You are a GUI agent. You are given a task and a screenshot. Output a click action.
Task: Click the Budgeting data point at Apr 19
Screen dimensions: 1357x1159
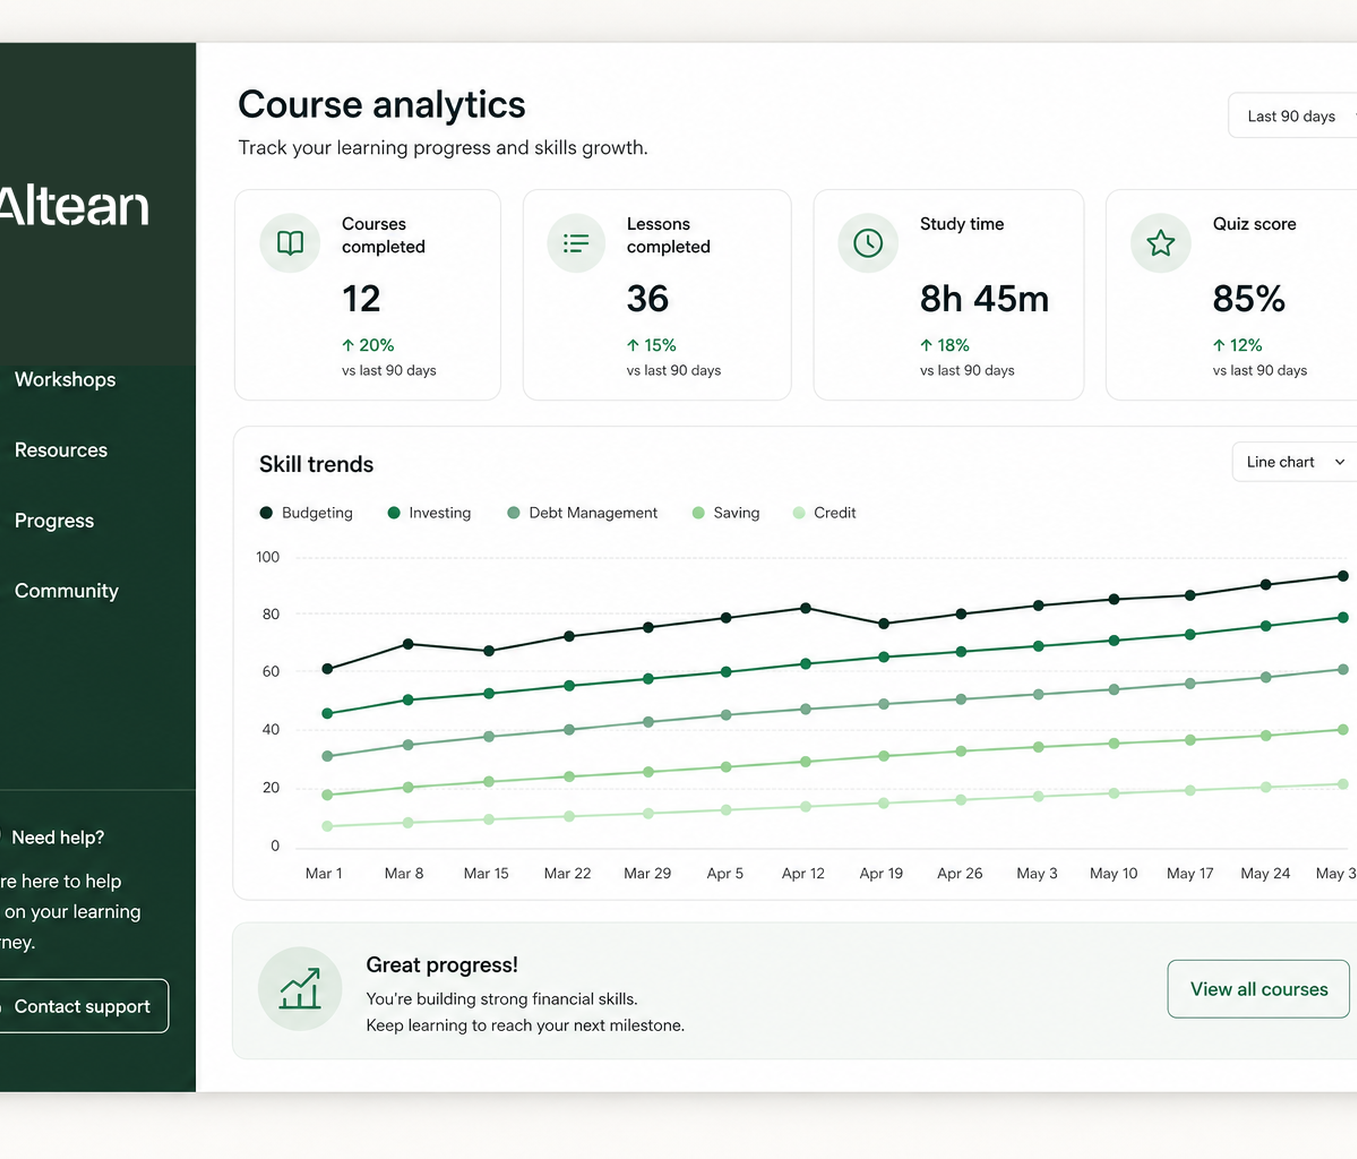[884, 623]
